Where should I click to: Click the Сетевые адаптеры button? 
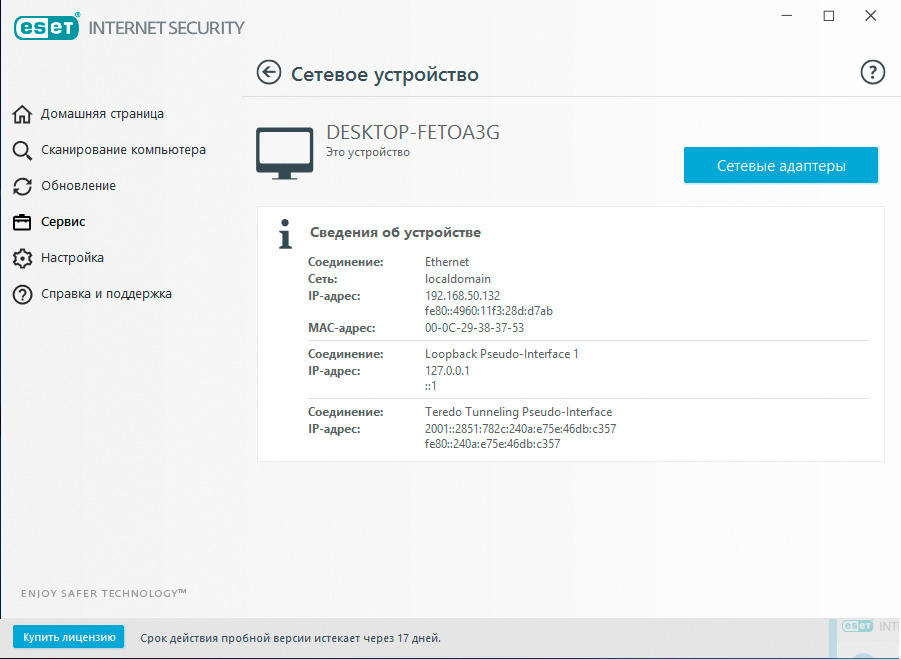click(780, 165)
